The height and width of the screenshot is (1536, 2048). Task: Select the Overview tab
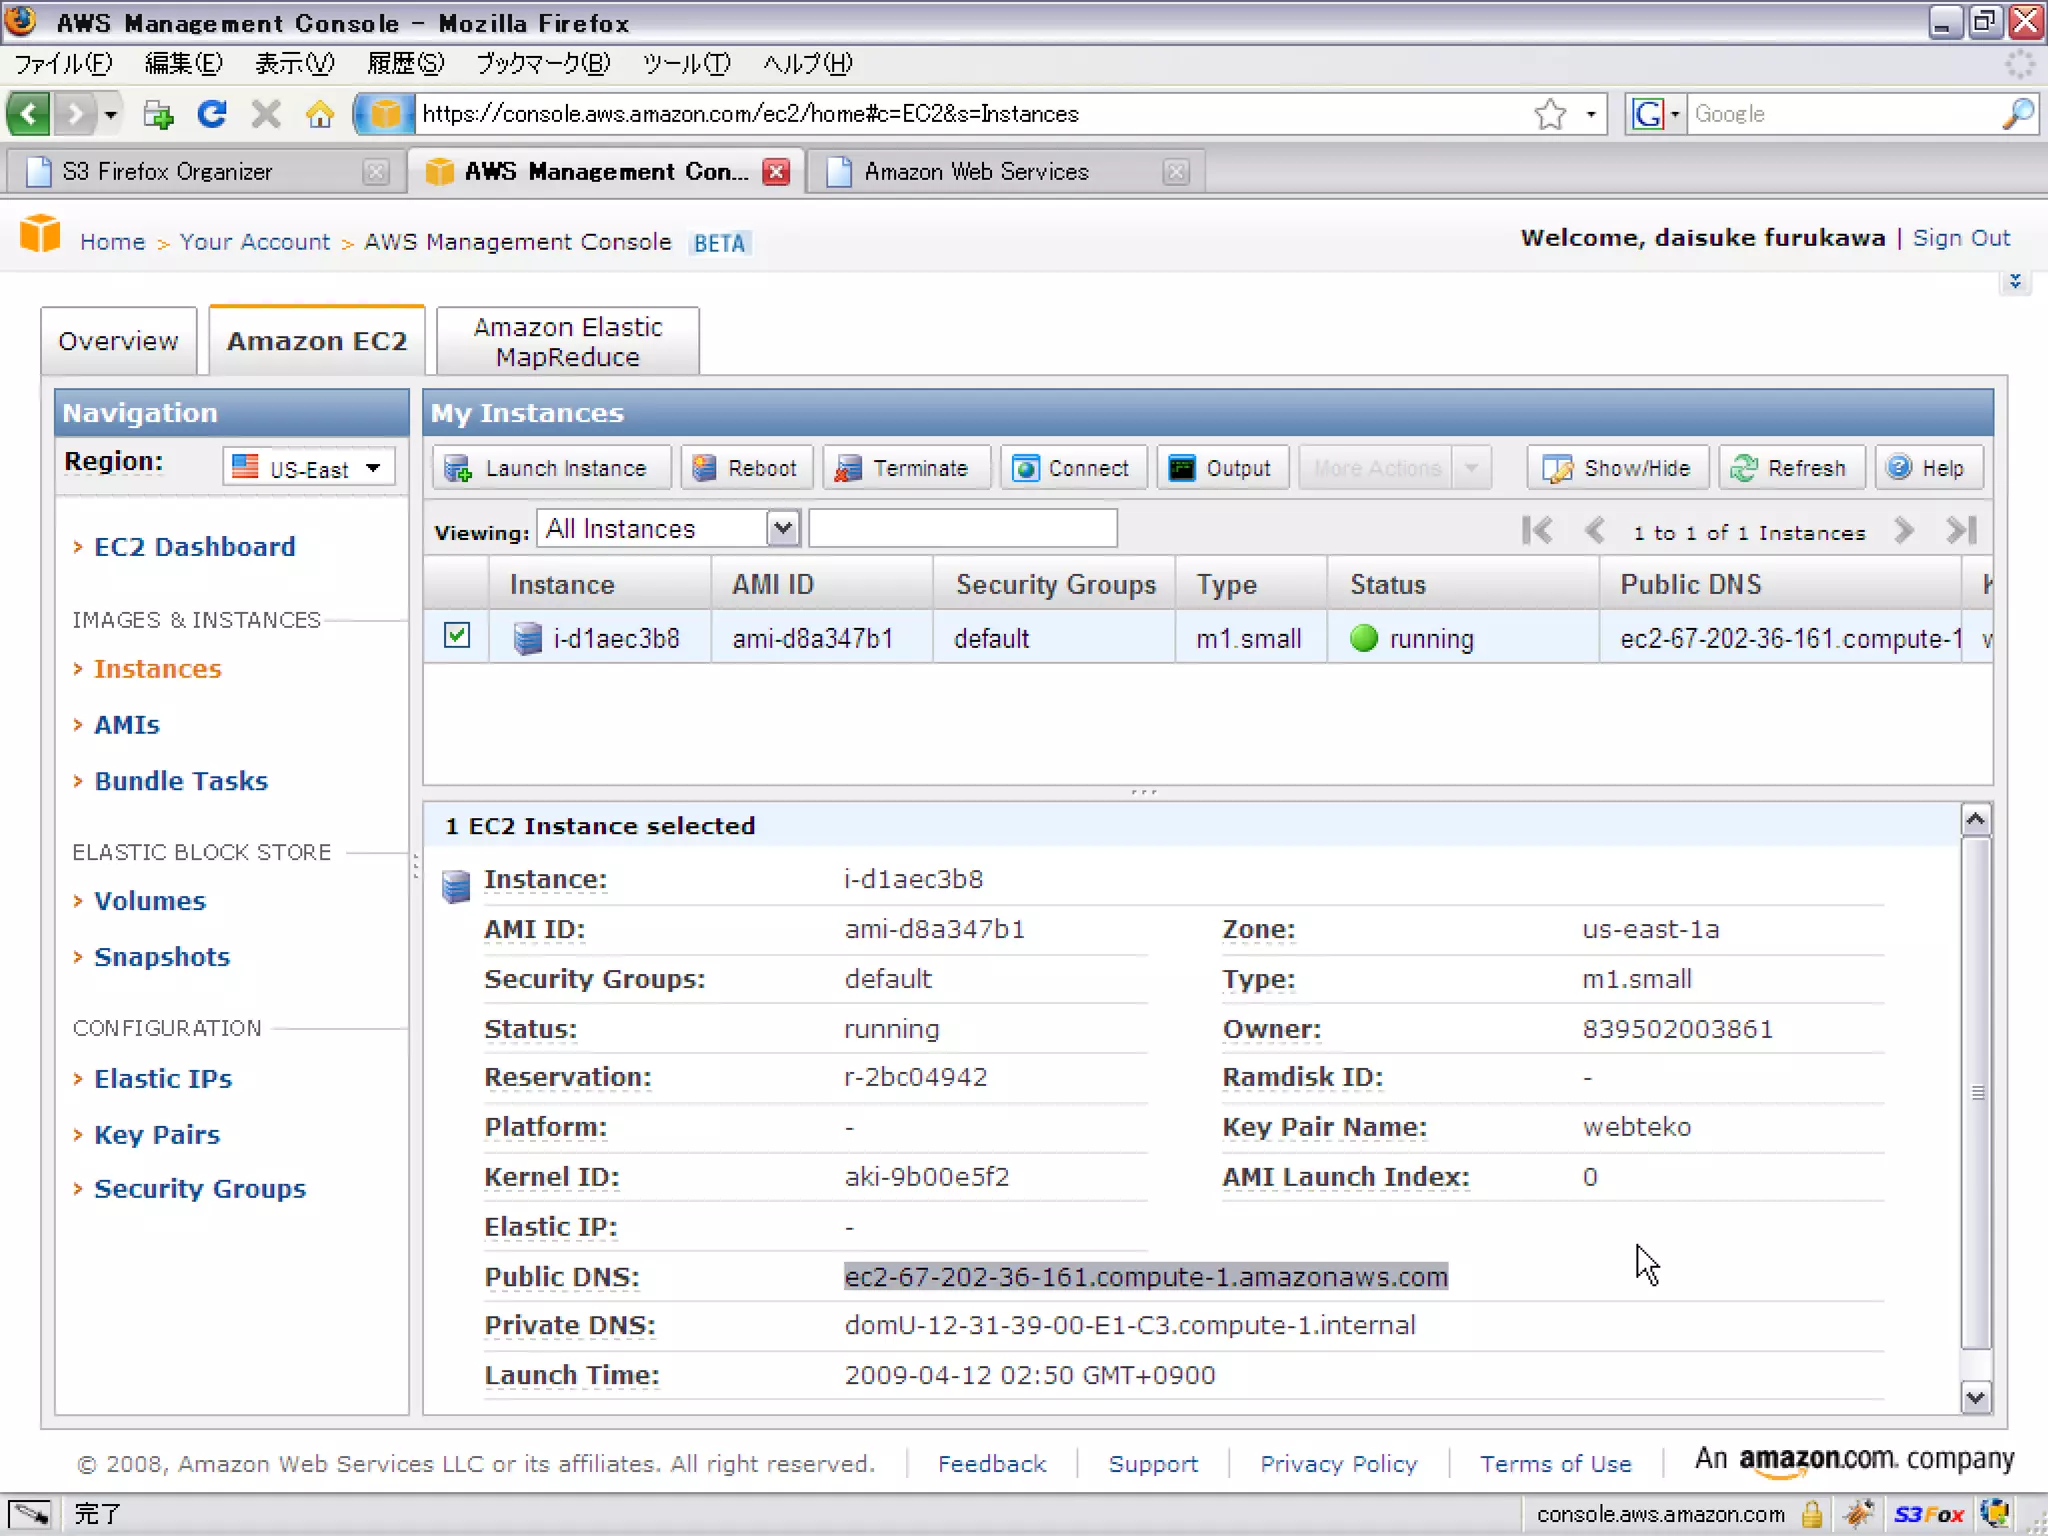click(x=118, y=341)
